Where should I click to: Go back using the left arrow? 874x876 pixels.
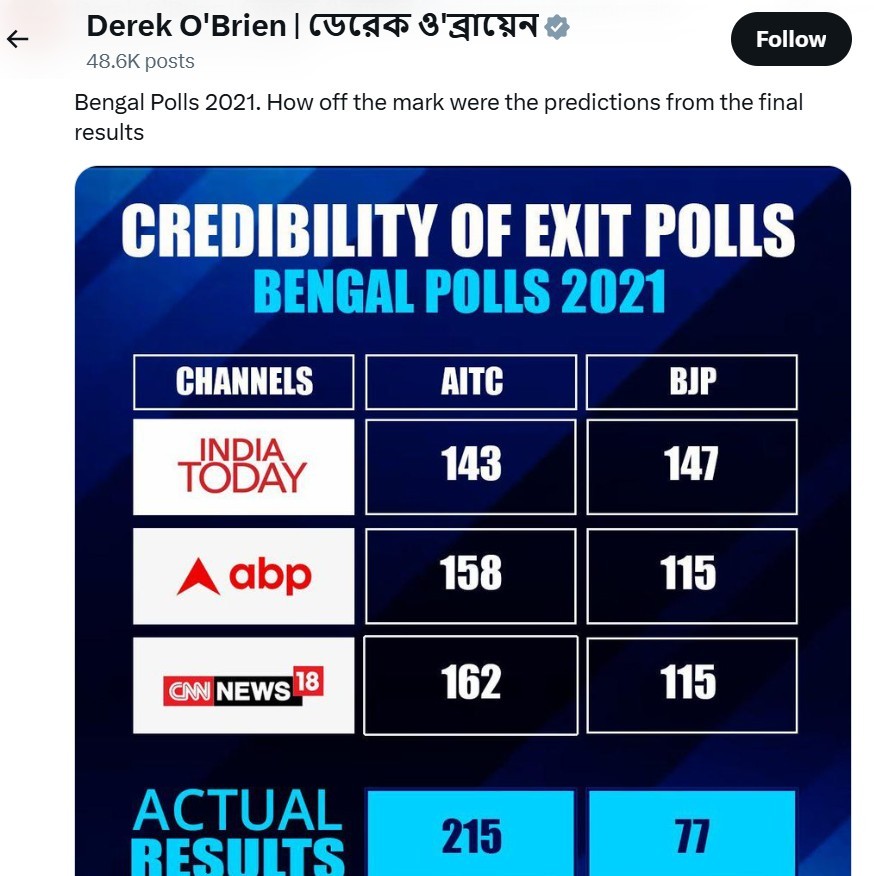click(x=18, y=39)
